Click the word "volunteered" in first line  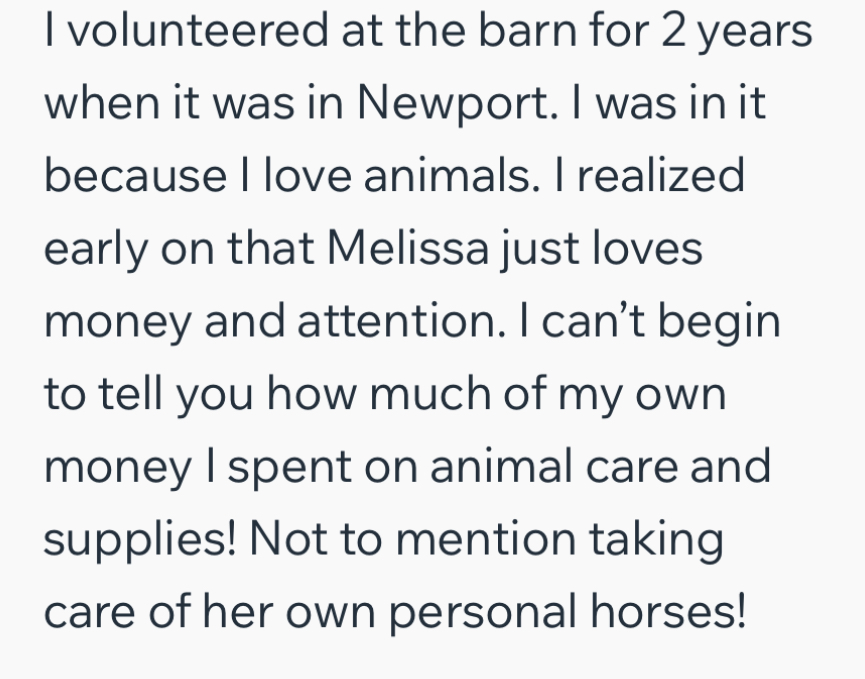tap(192, 31)
